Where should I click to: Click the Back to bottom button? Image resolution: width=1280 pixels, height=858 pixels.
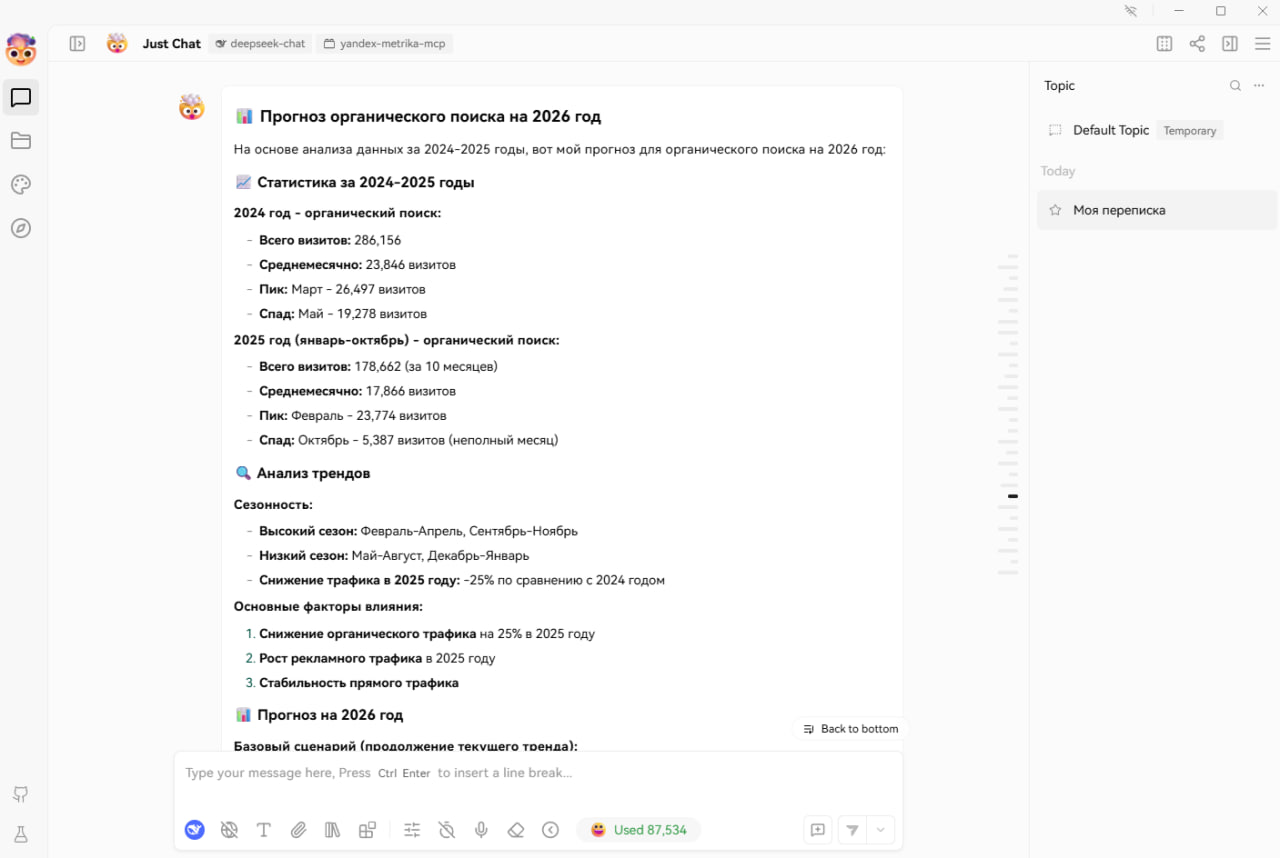[x=850, y=729]
